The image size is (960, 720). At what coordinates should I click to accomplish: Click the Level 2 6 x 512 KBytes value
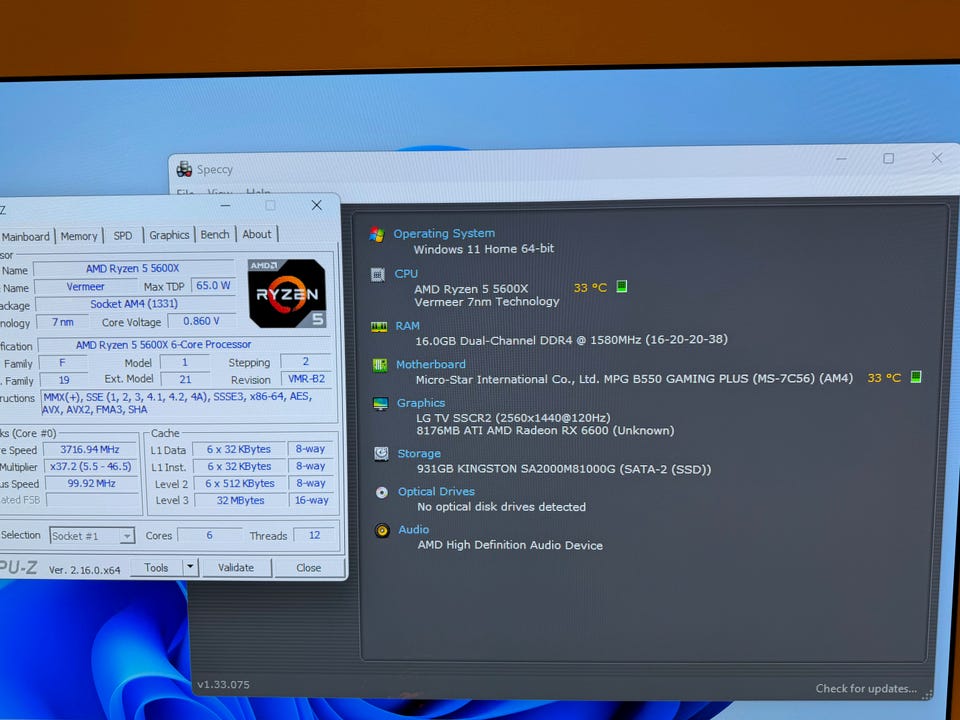pyautogui.click(x=240, y=483)
